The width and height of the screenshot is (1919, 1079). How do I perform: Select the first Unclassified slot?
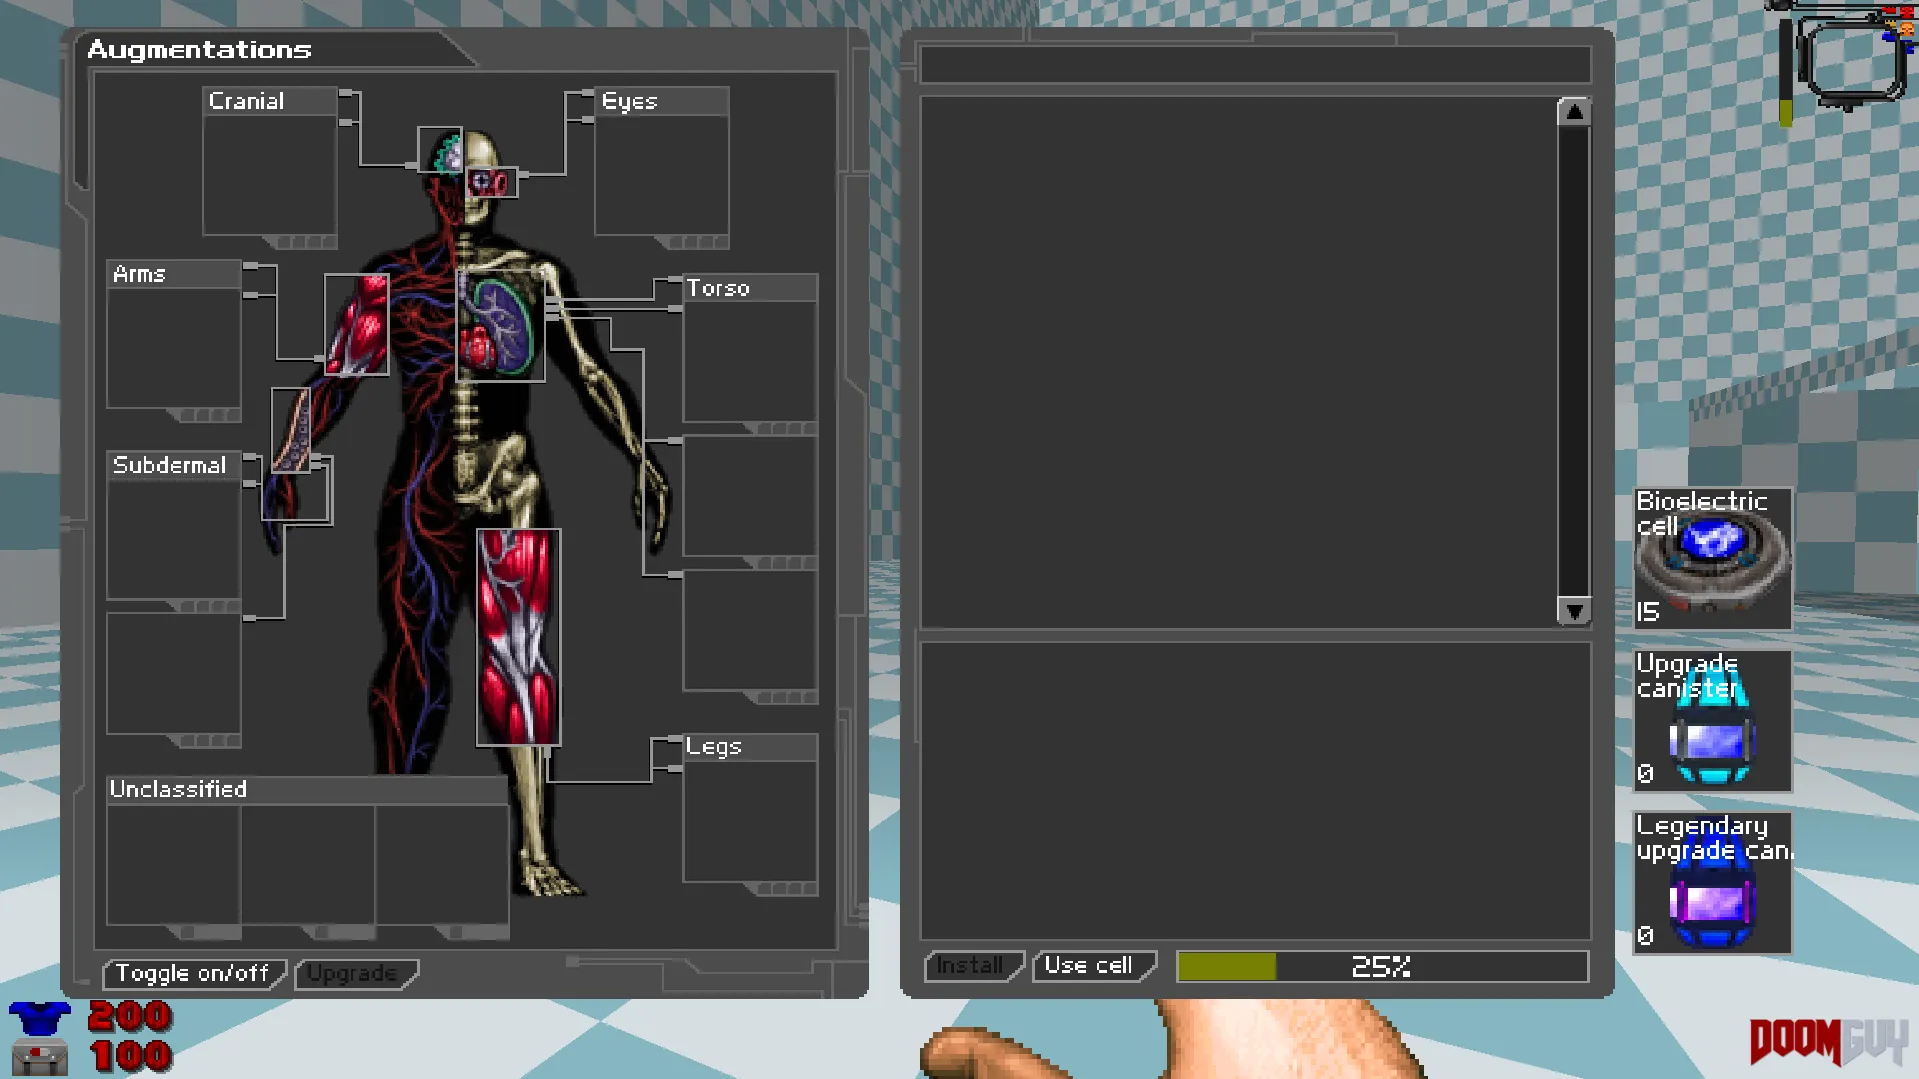click(x=173, y=865)
